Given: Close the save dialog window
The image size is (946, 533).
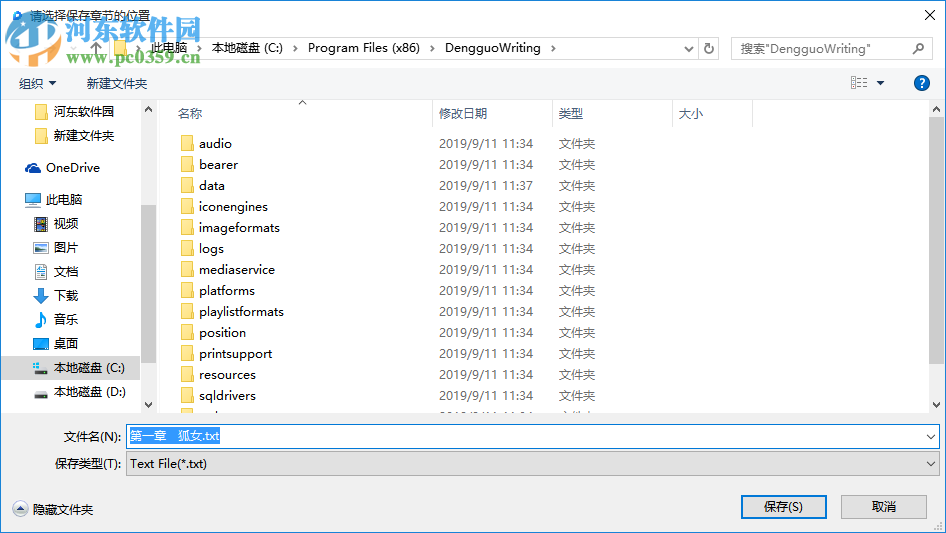Looking at the screenshot, I should [x=930, y=15].
